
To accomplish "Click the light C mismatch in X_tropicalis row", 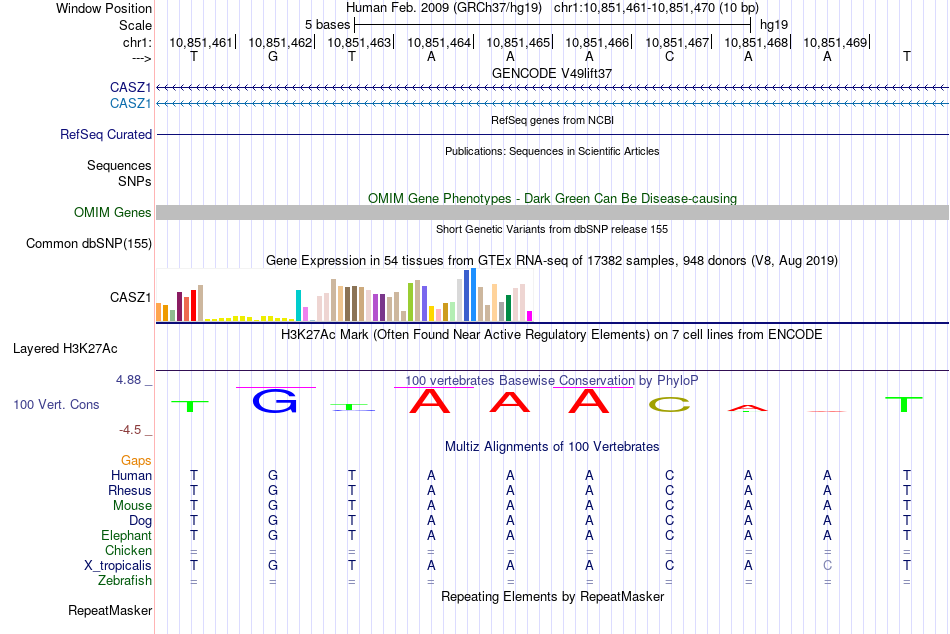I will click(828, 566).
